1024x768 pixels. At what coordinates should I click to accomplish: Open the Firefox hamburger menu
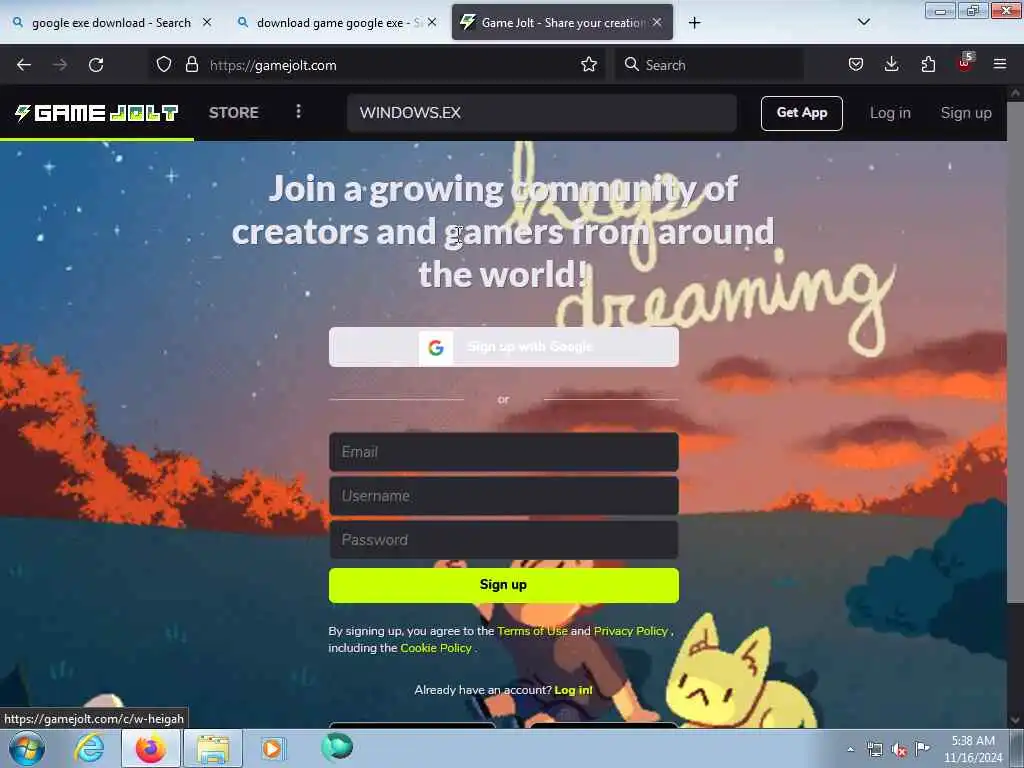point(999,65)
